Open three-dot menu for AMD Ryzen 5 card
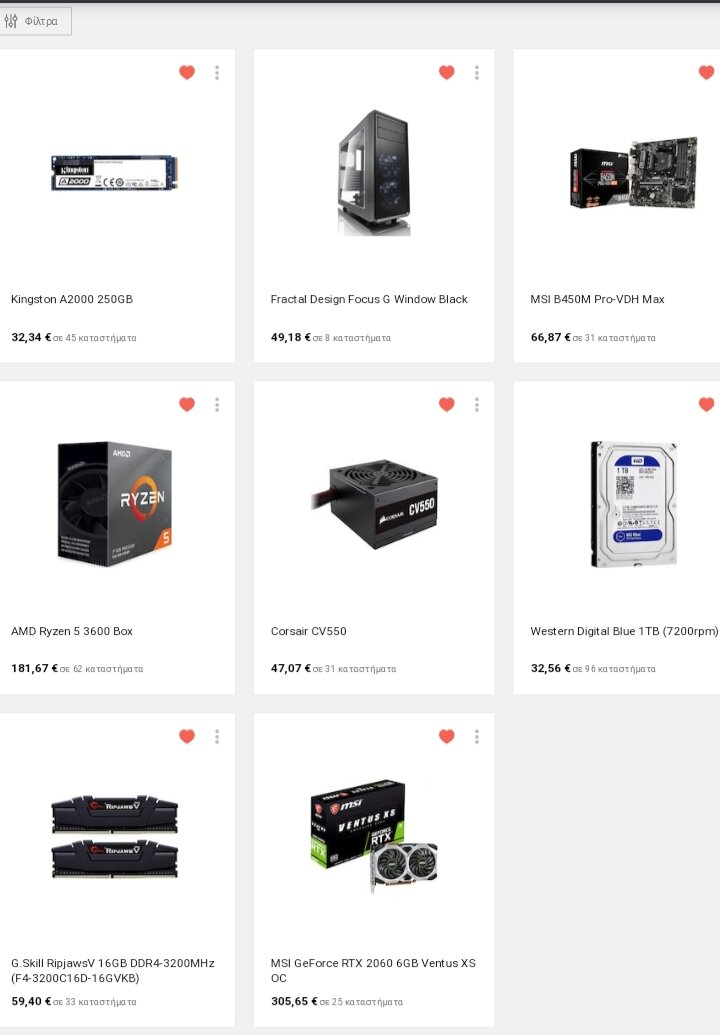The height and width of the screenshot is (1035, 720). click(217, 405)
